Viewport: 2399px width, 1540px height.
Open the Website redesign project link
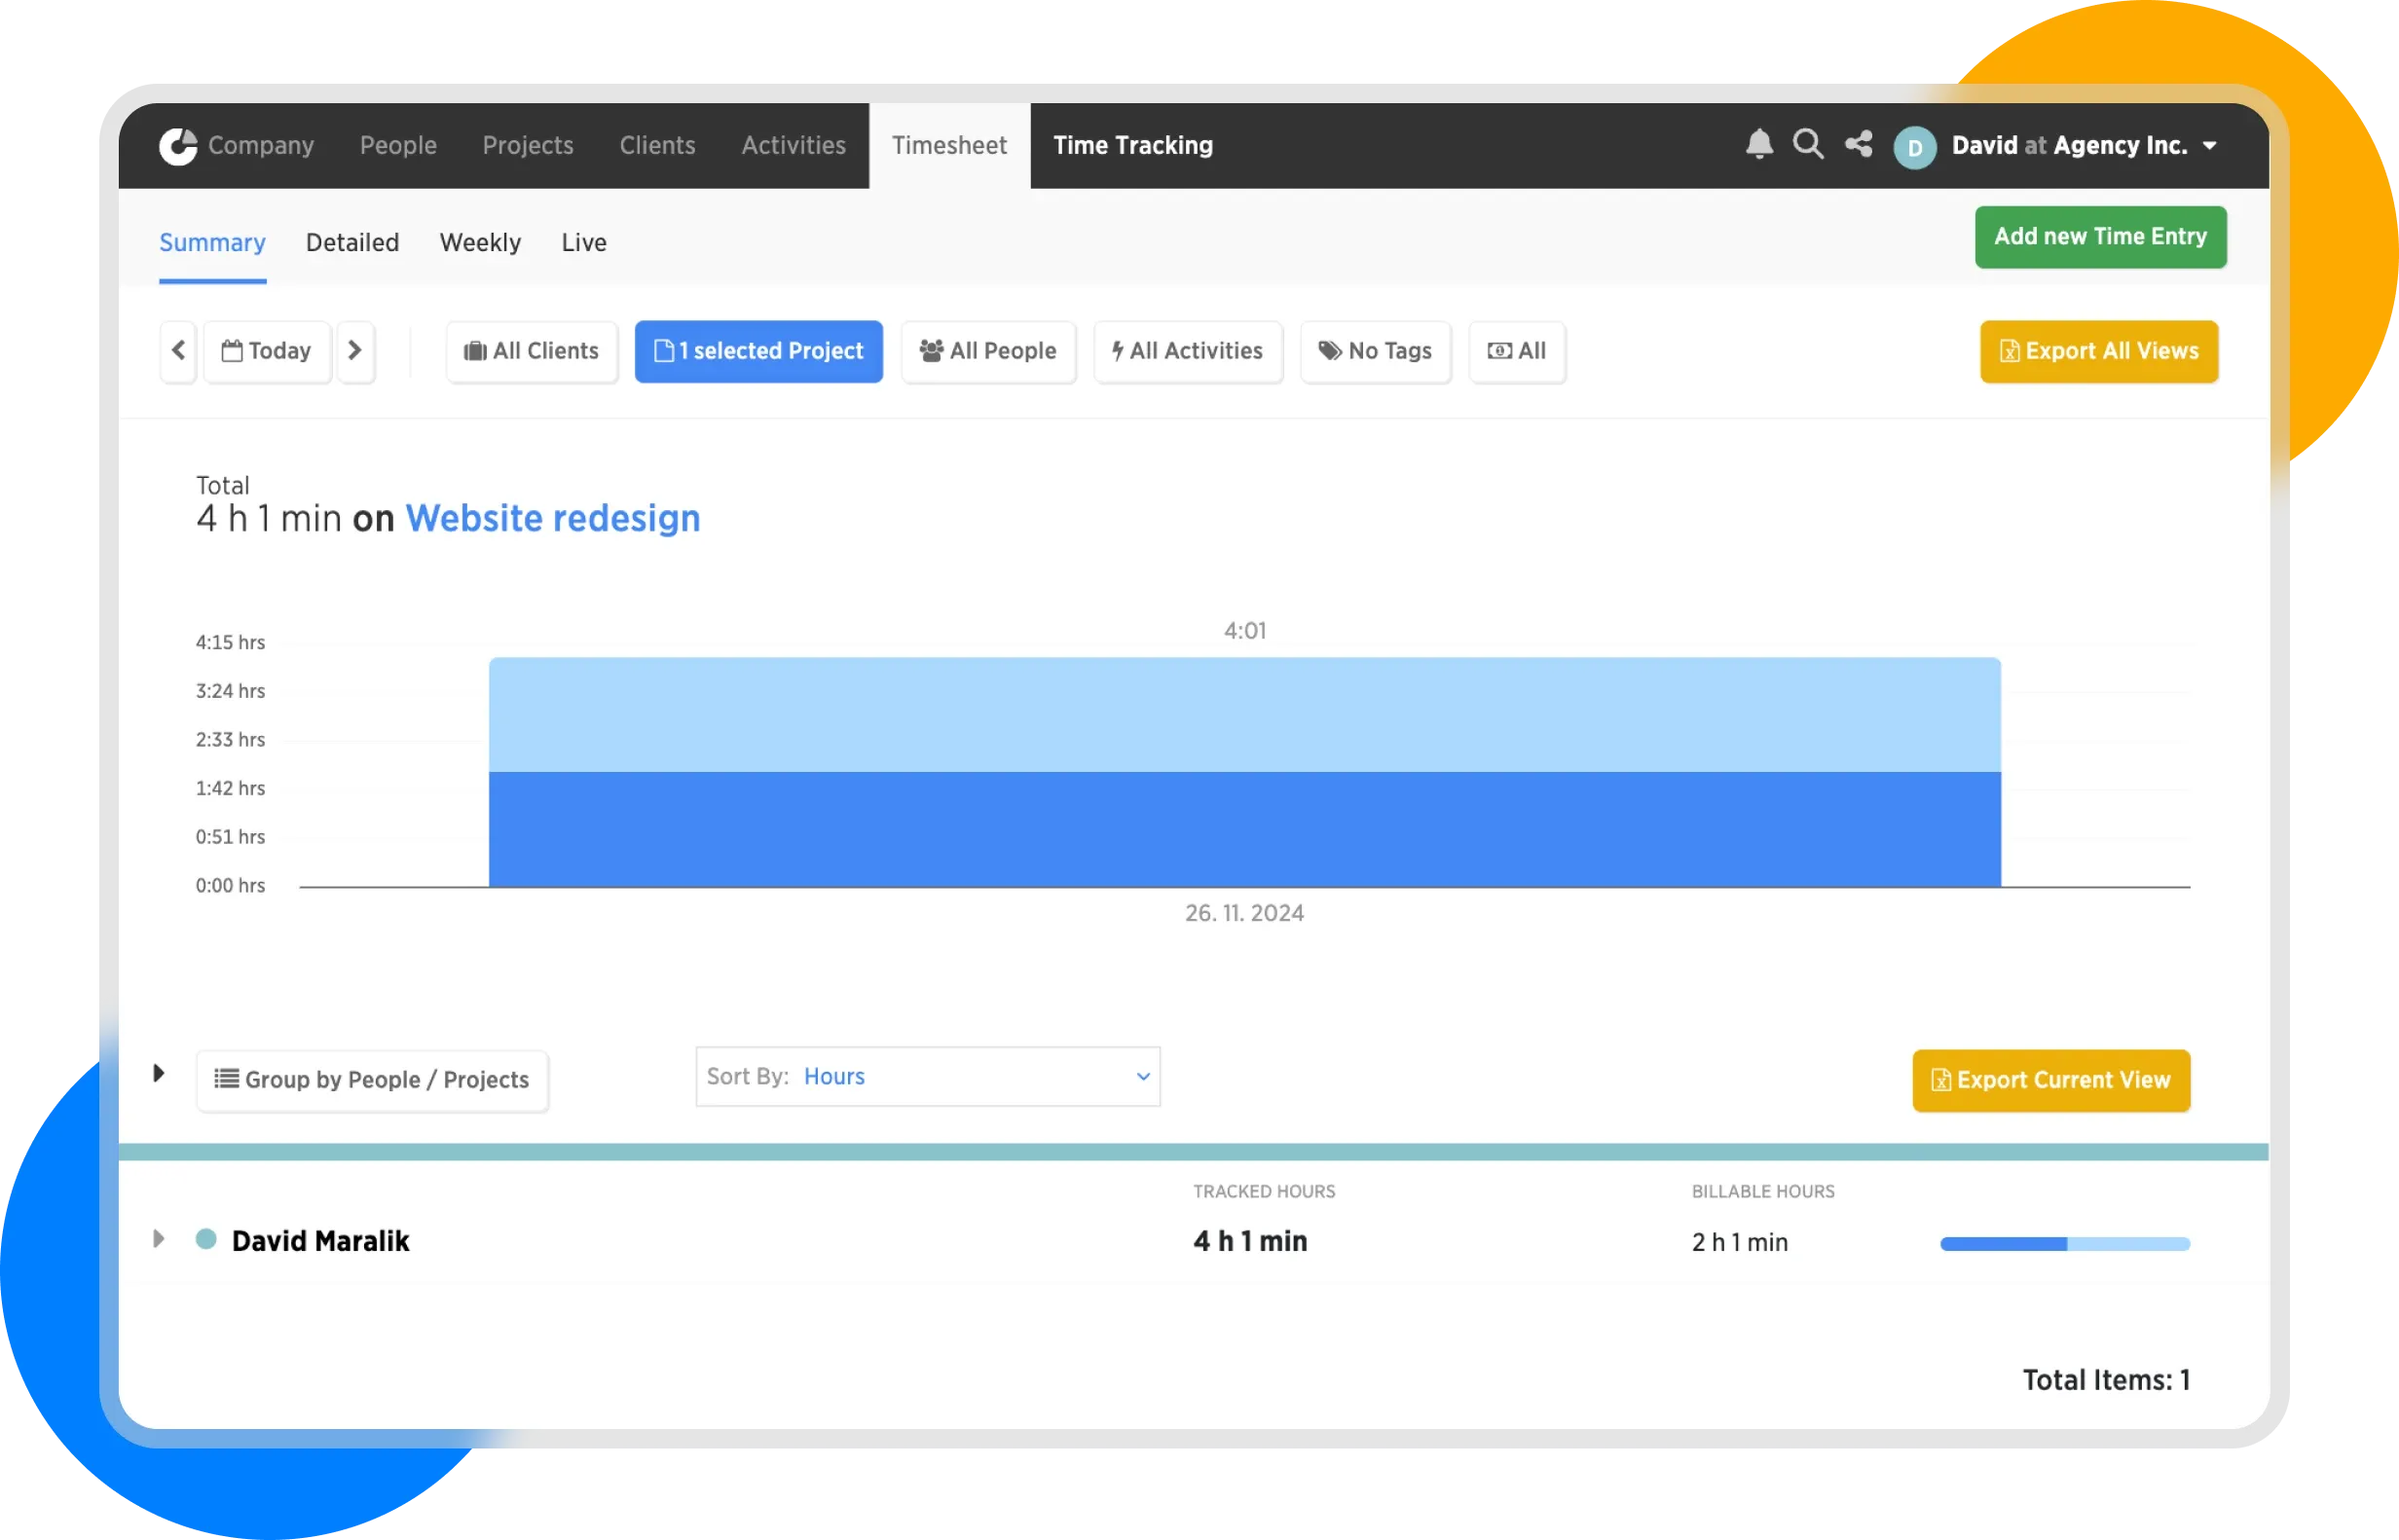(x=552, y=518)
